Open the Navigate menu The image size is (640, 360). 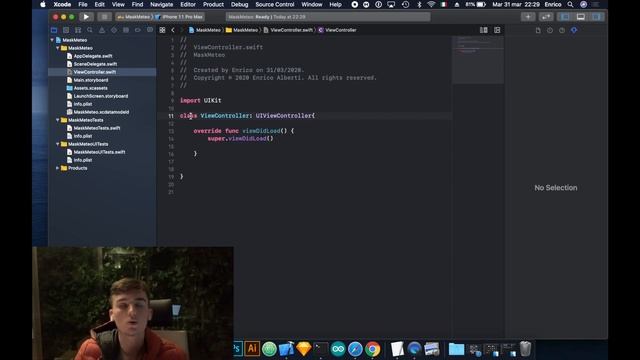[x=162, y=4]
